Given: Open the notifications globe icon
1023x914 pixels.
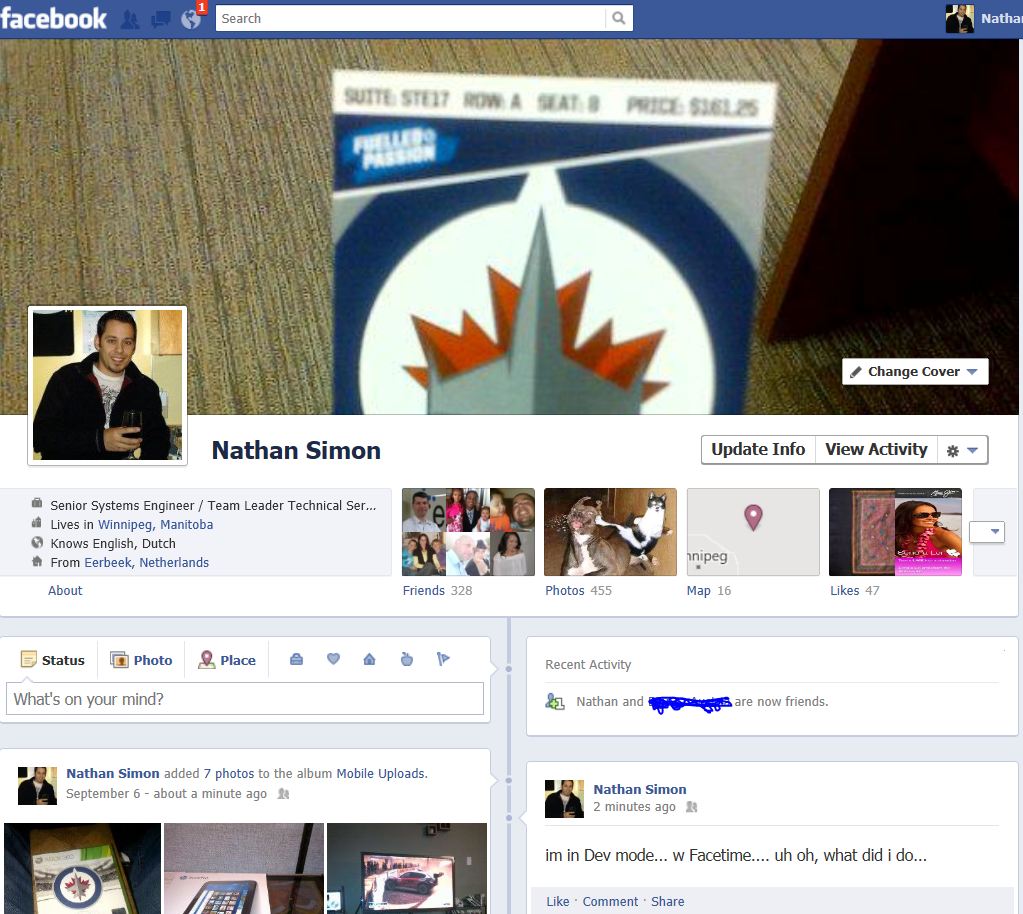Looking at the screenshot, I should coord(191,19).
